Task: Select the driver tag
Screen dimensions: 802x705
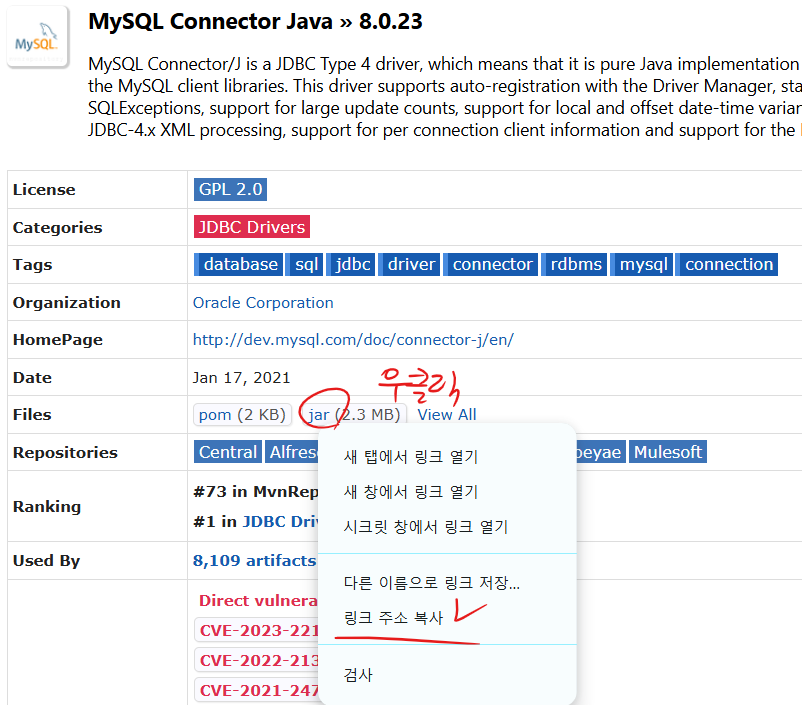Action: [x=409, y=265]
